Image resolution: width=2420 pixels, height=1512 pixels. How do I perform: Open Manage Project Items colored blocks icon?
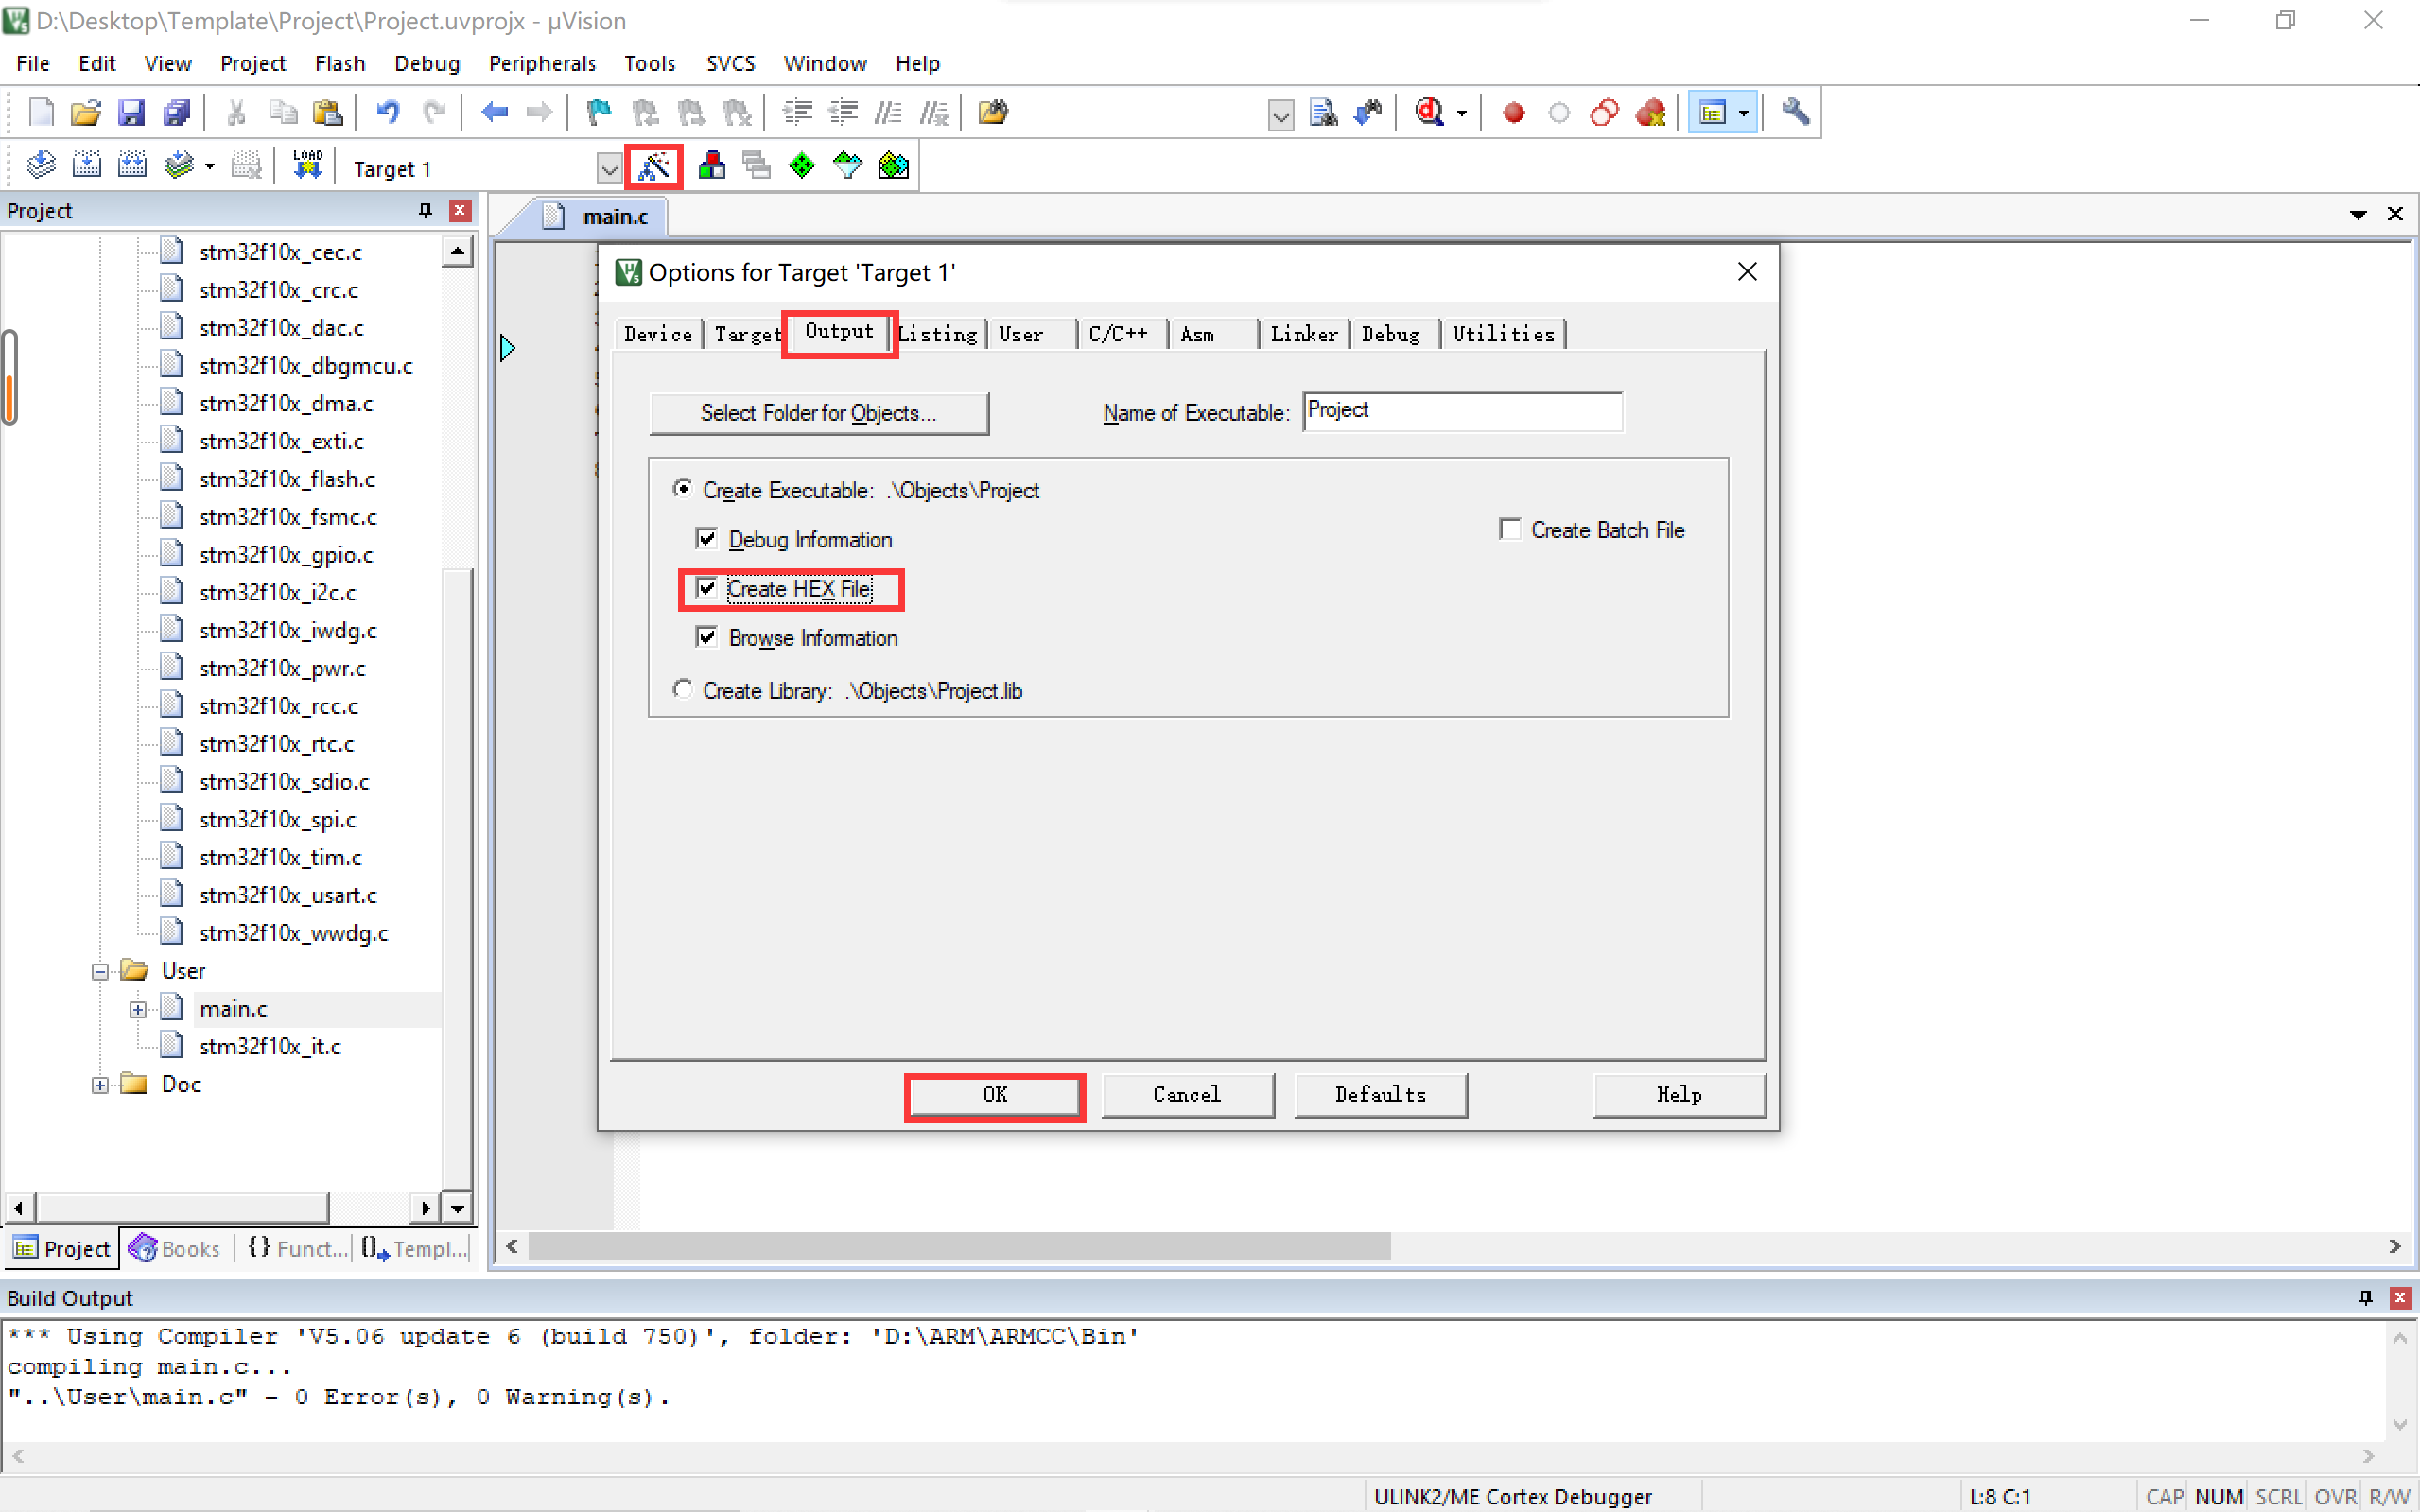tap(711, 166)
